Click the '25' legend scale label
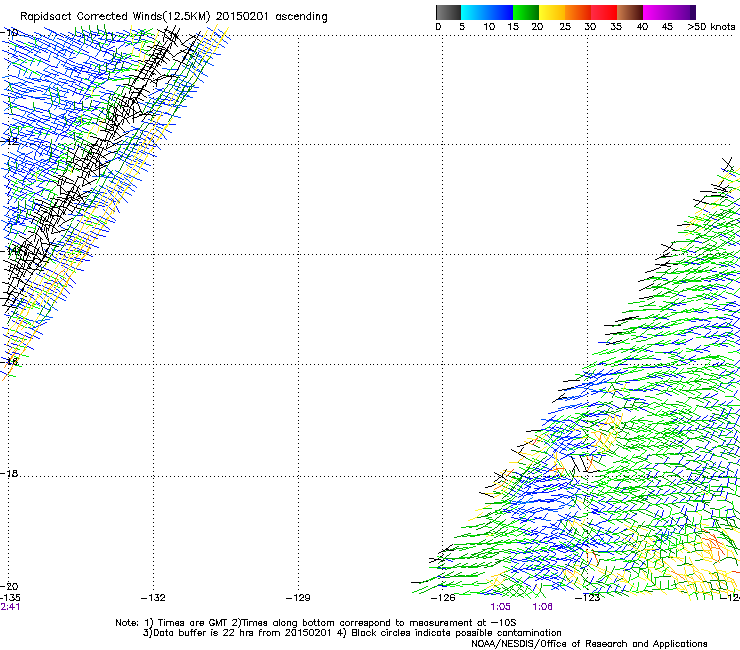 [x=565, y=27]
